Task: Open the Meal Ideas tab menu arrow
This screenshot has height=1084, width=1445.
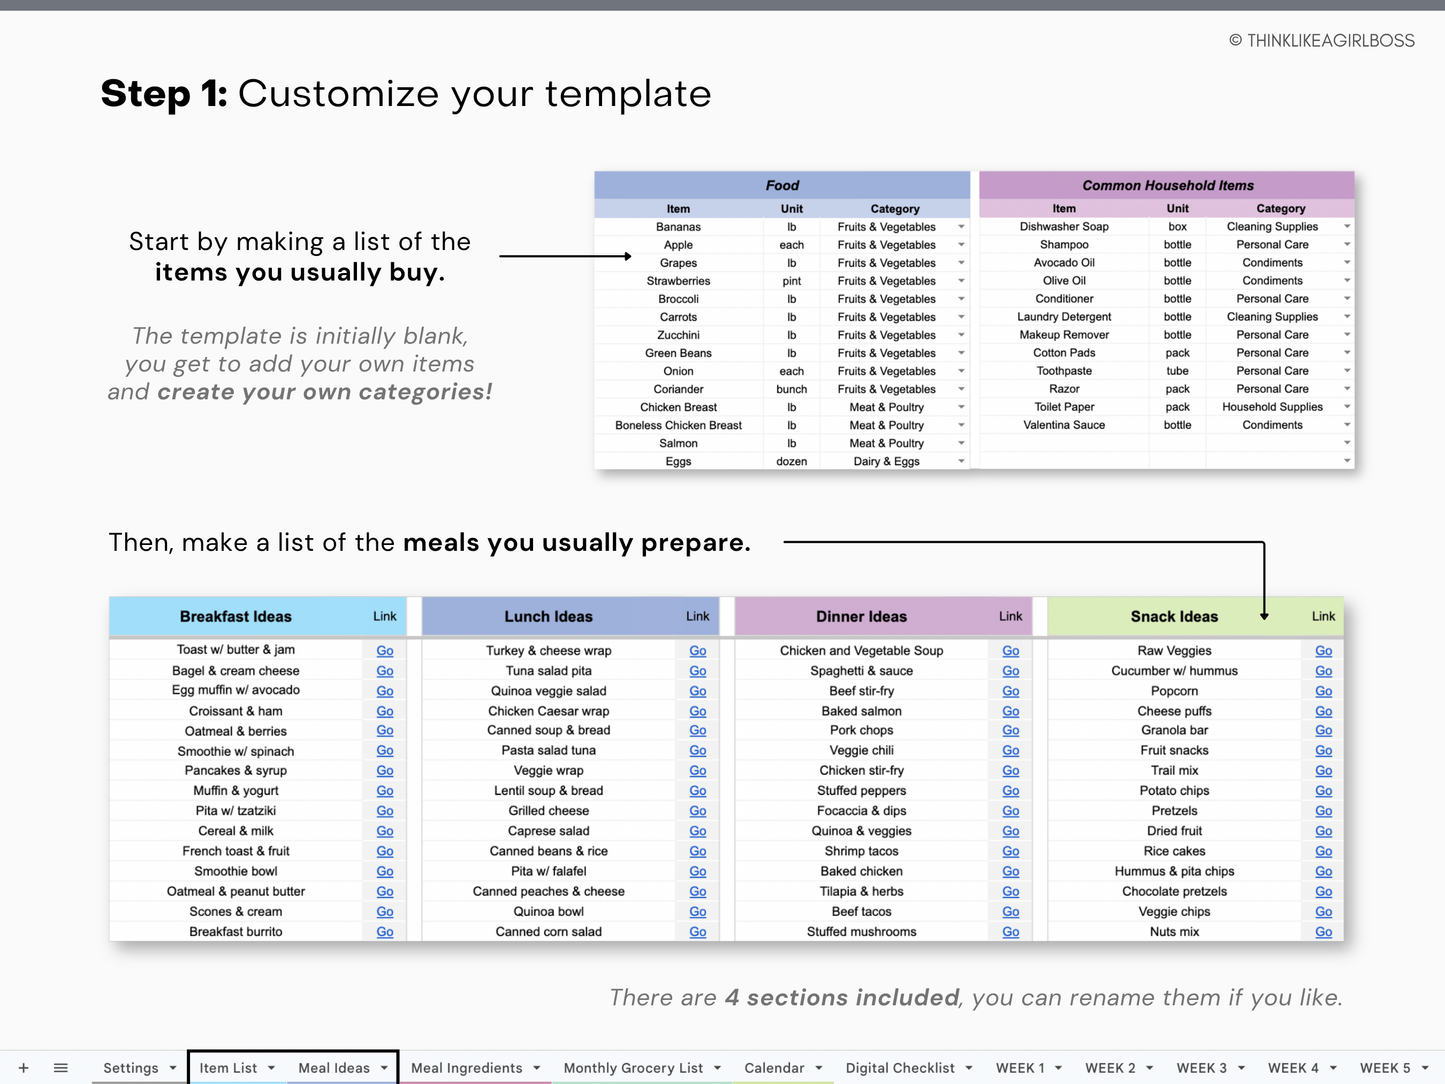Action: tap(384, 1068)
